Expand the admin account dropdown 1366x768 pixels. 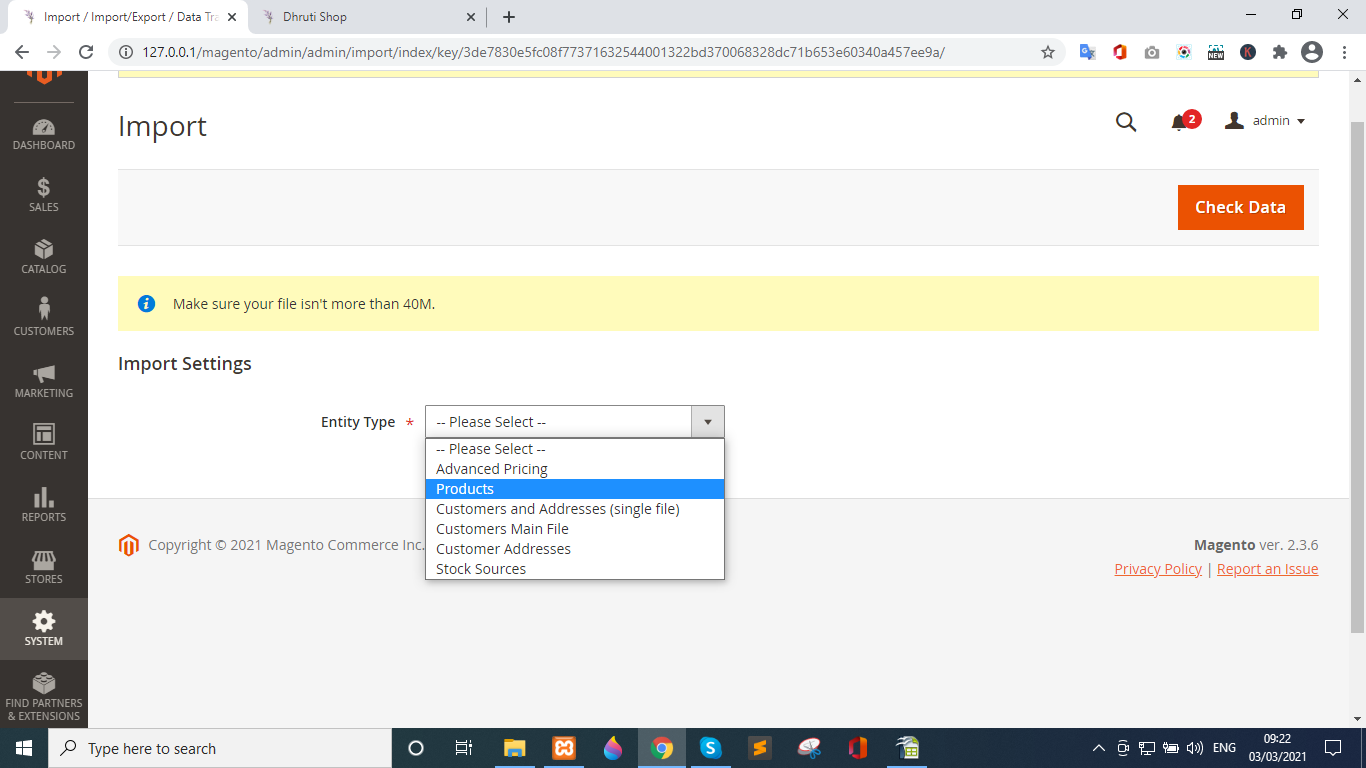click(x=1266, y=121)
